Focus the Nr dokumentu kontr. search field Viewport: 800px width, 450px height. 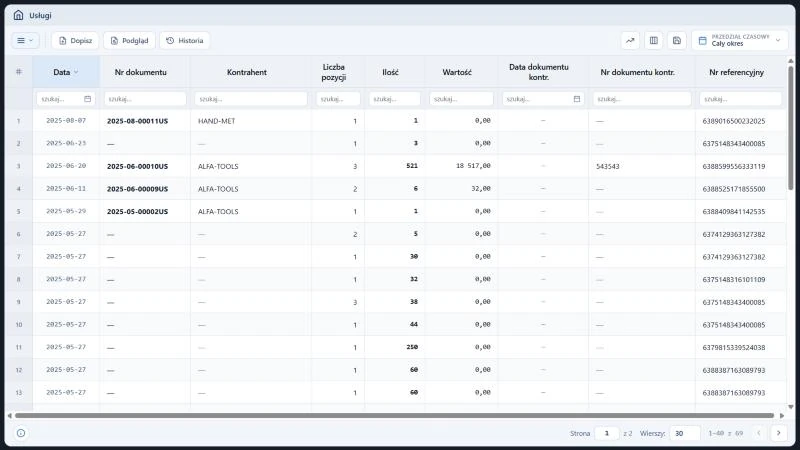642,99
